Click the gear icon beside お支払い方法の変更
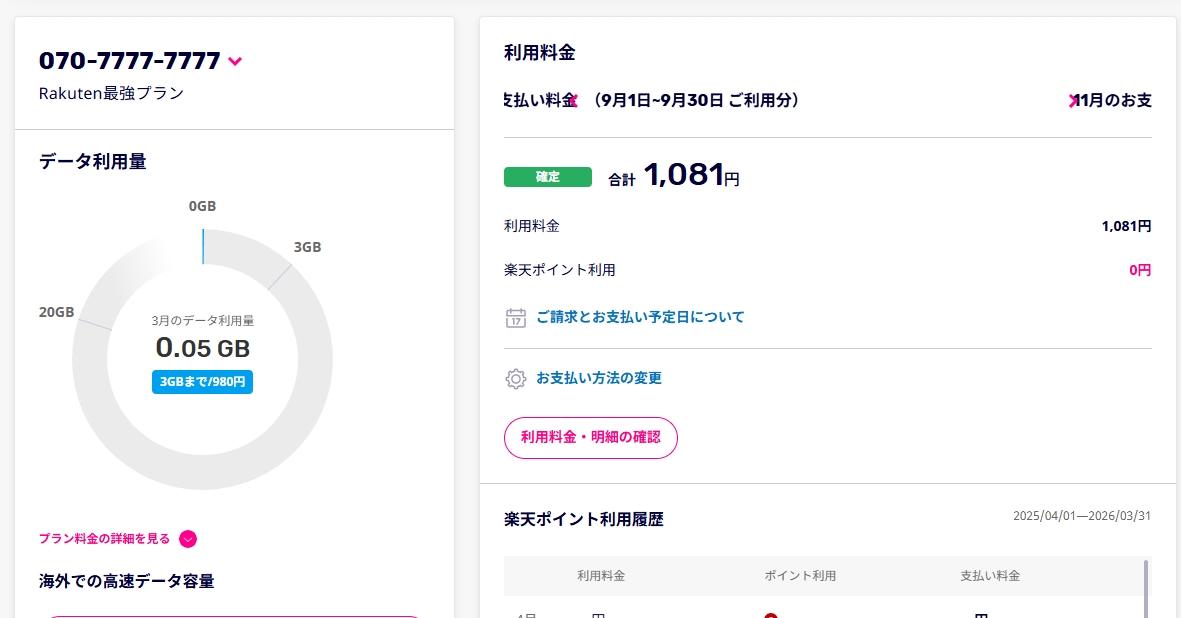 point(516,379)
